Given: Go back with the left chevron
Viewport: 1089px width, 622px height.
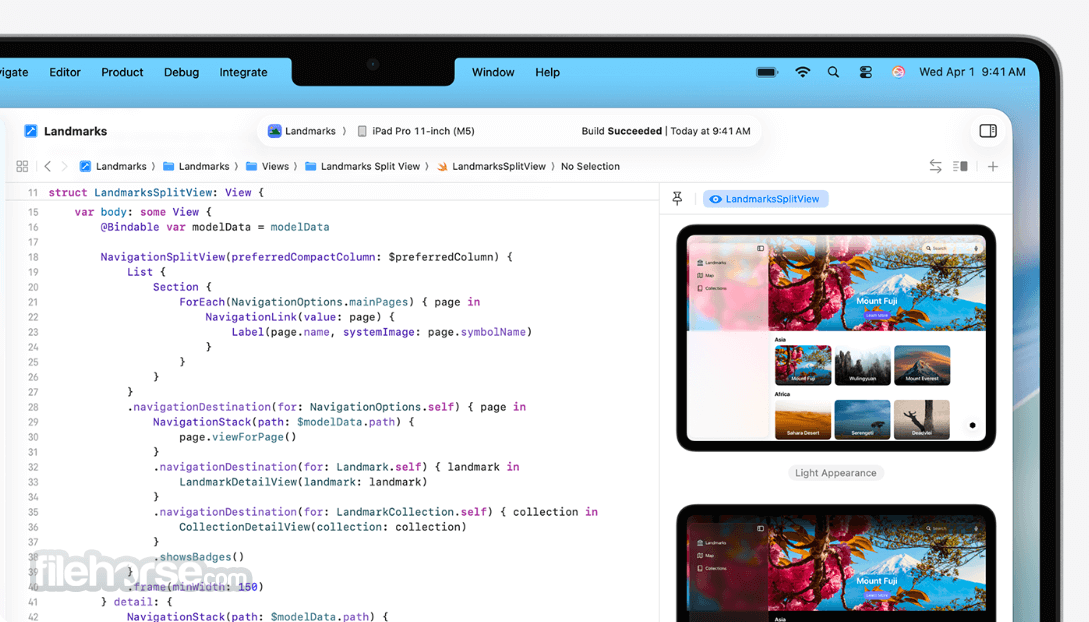Looking at the screenshot, I should point(47,166).
